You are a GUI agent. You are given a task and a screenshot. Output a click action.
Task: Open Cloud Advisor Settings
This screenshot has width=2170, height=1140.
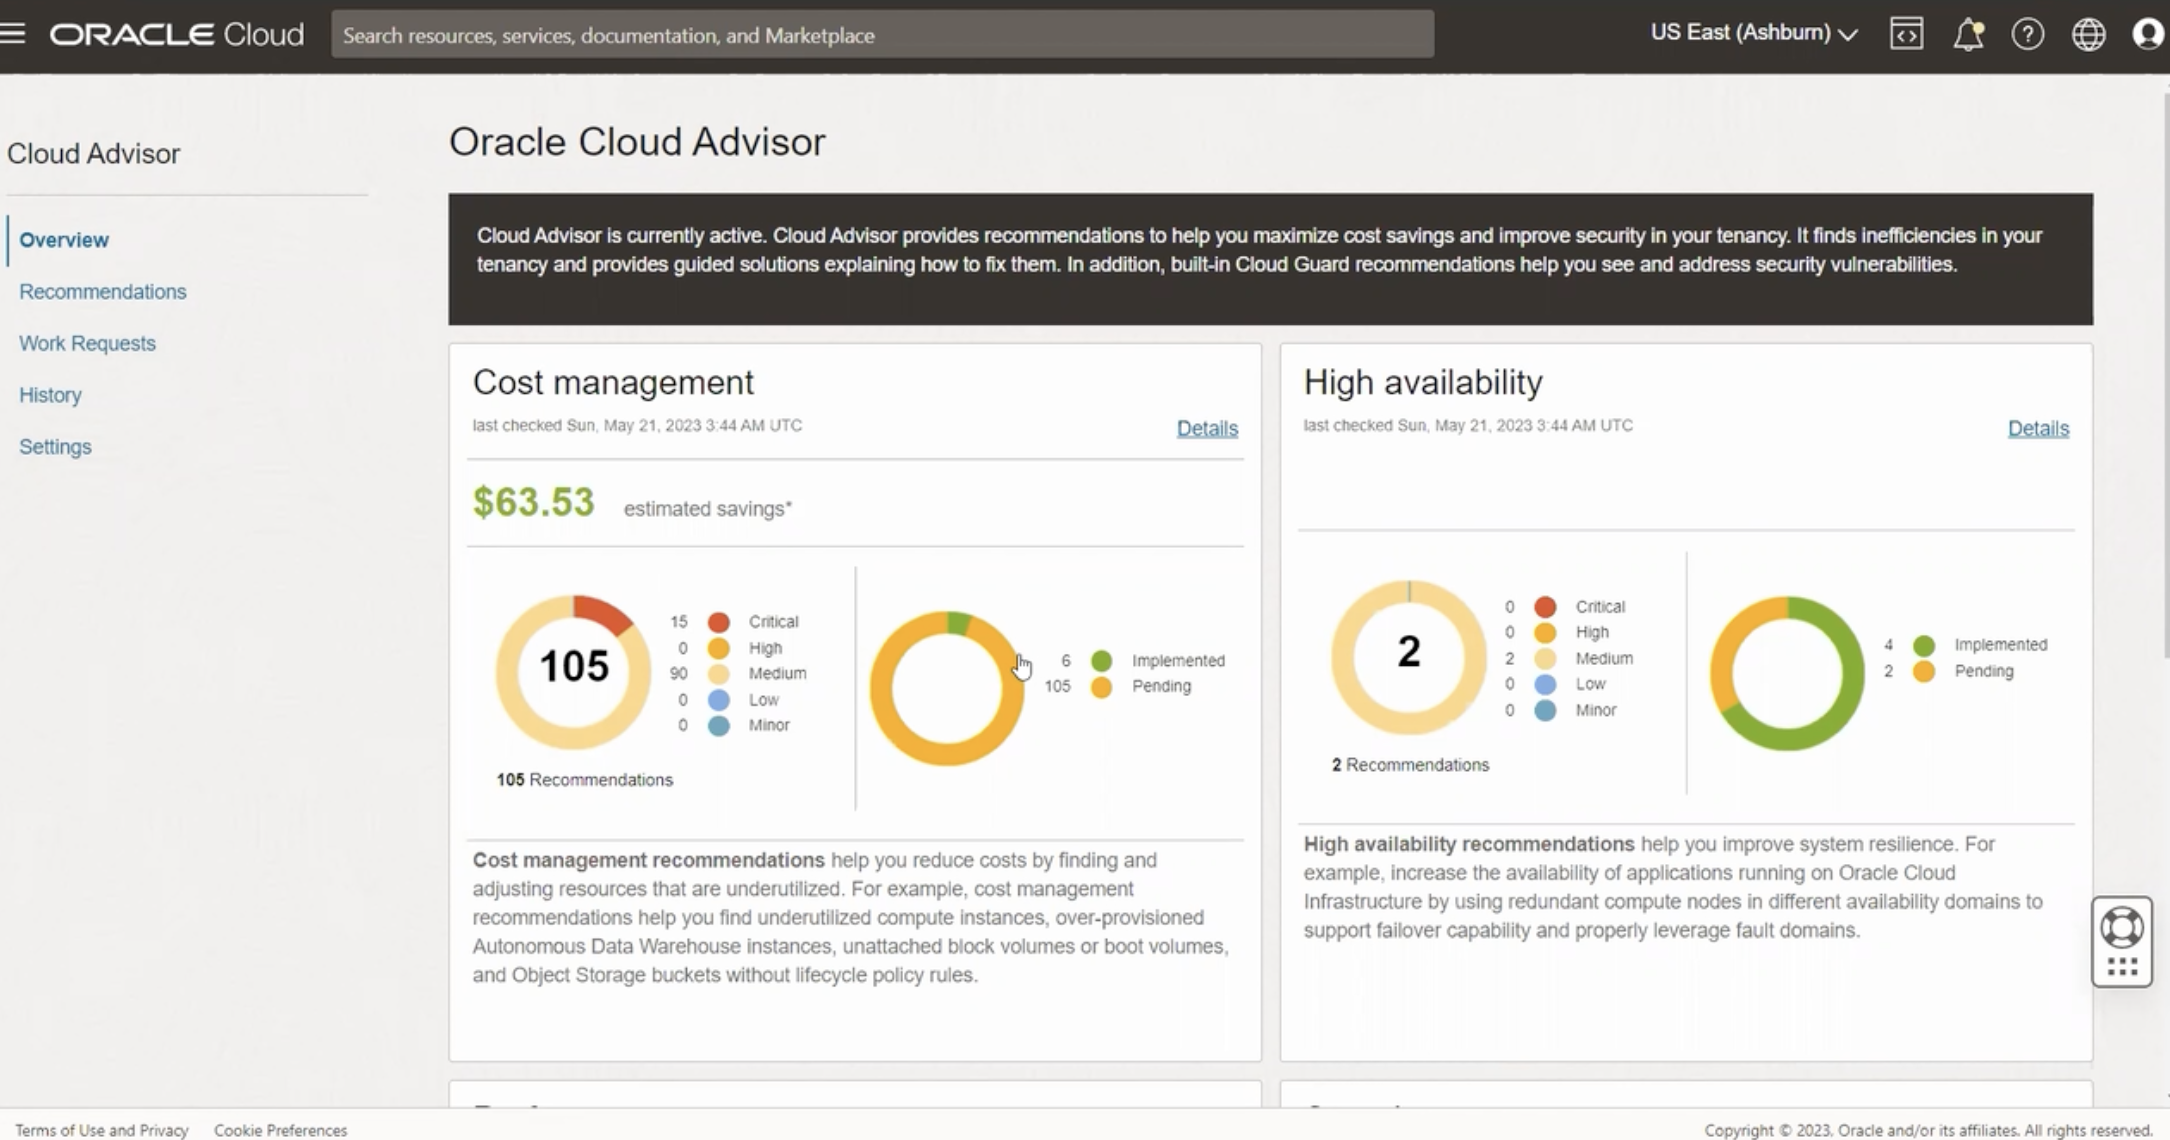pyautogui.click(x=55, y=447)
